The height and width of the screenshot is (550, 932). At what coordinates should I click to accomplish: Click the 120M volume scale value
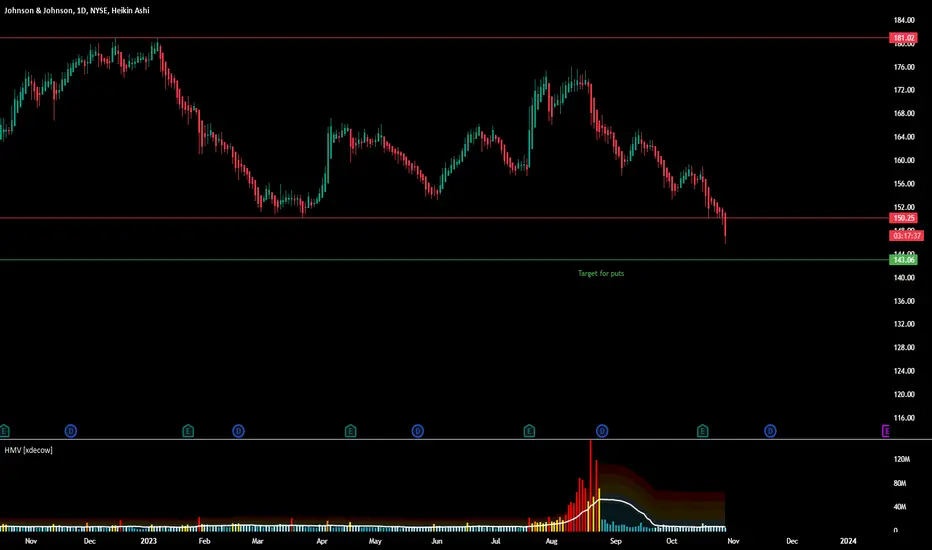(x=901, y=460)
